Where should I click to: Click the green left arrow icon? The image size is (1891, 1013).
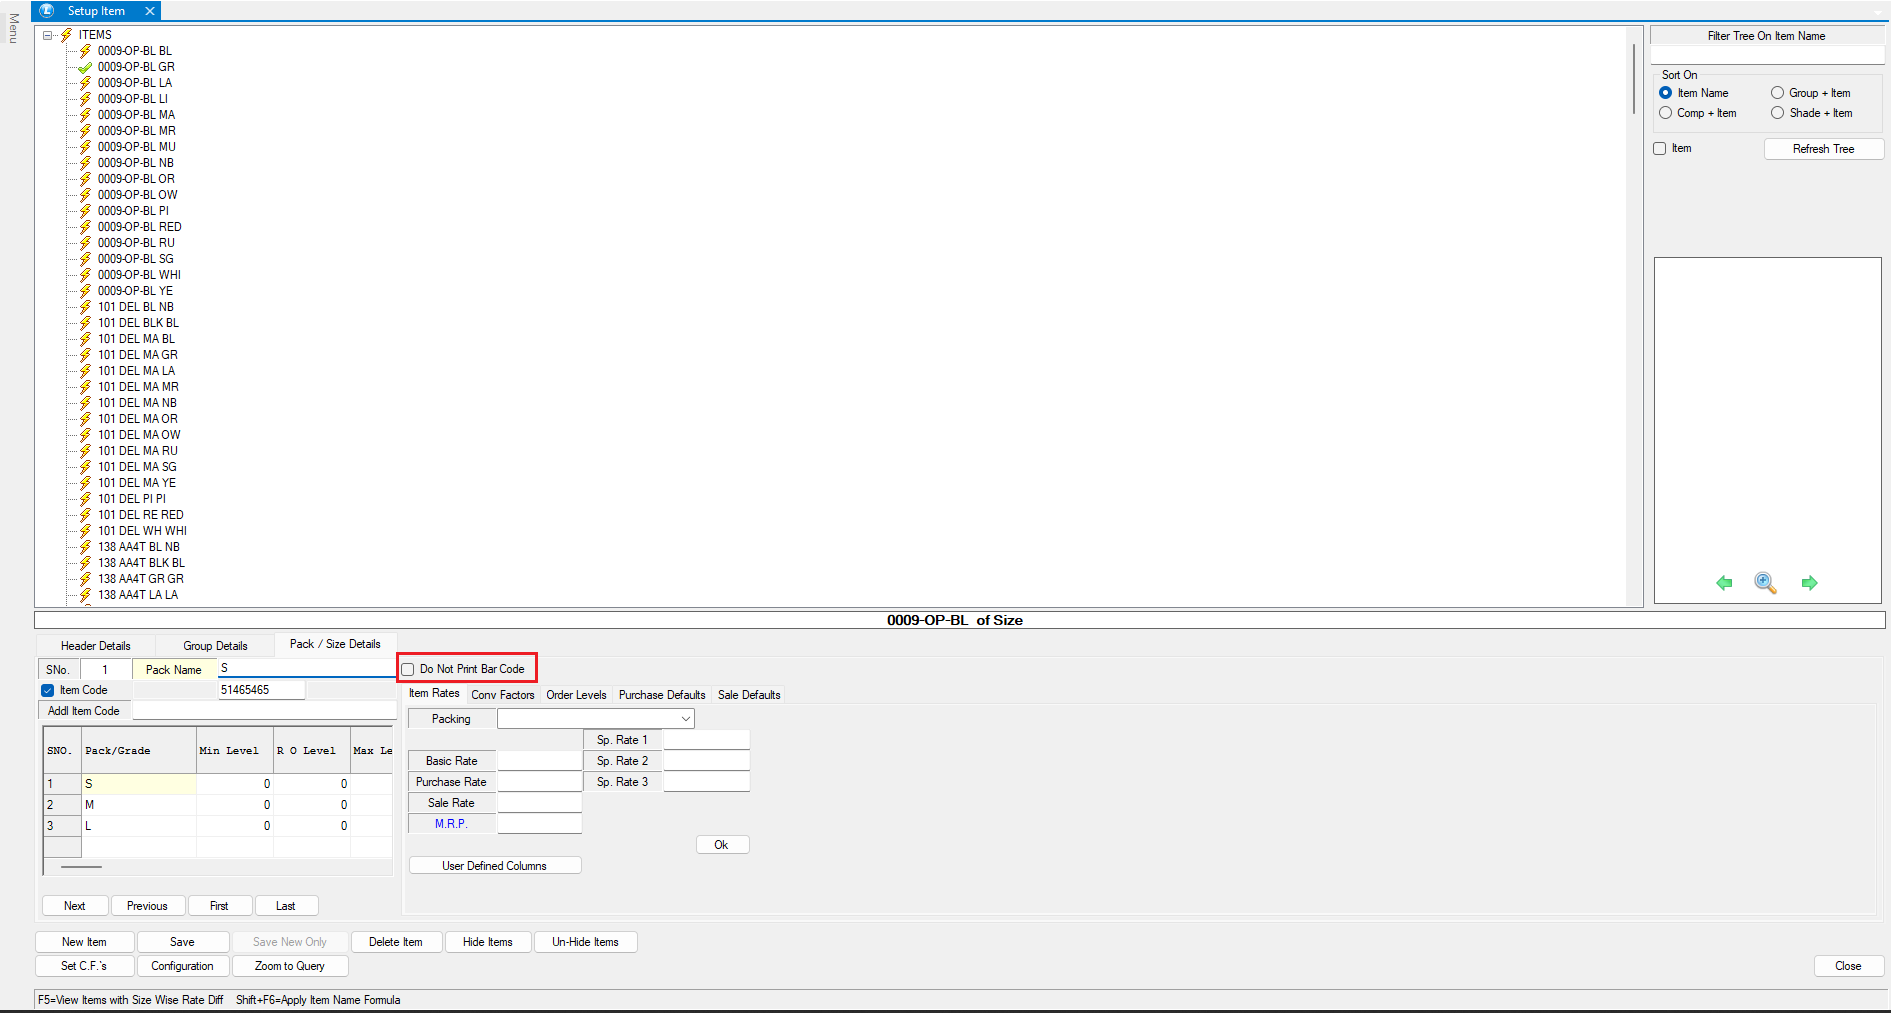click(x=1724, y=583)
